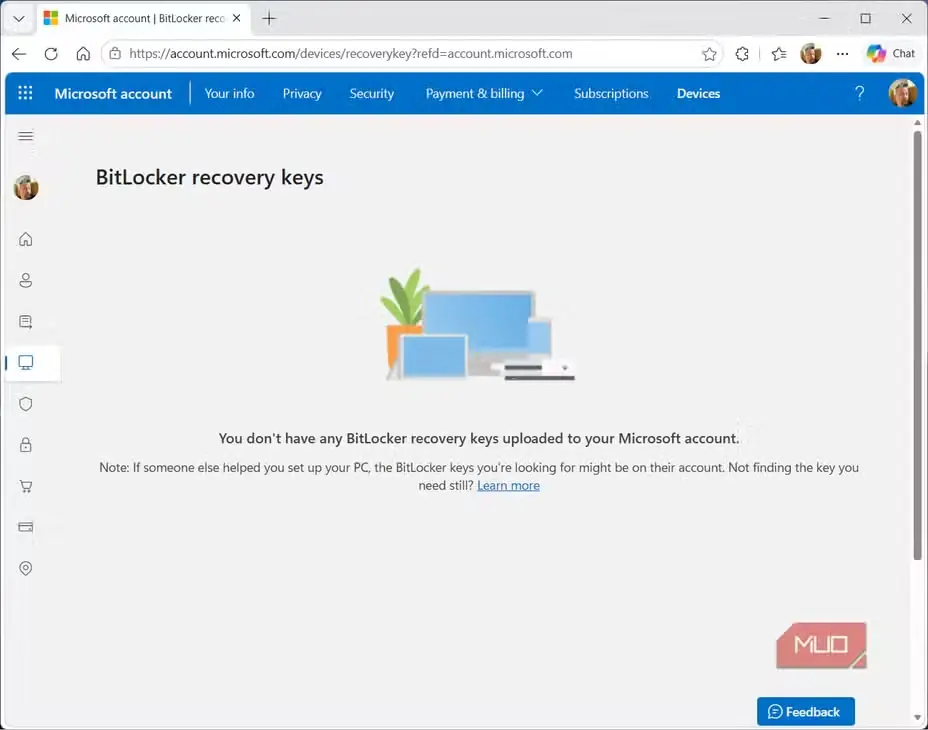Toggle the hamburger navigation menu
Viewport: 928px width, 730px height.
click(x=25, y=136)
